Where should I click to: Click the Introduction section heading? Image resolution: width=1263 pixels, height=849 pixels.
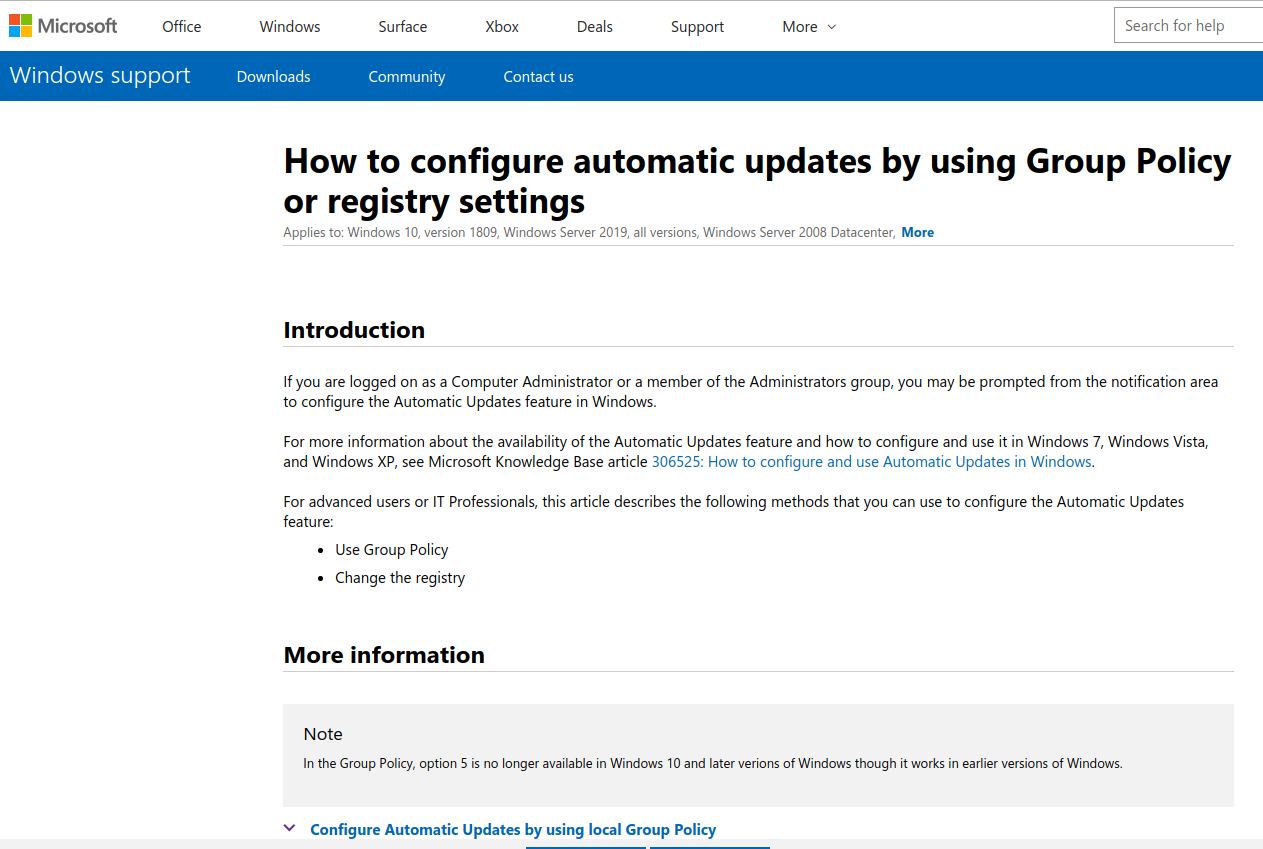pyautogui.click(x=354, y=330)
